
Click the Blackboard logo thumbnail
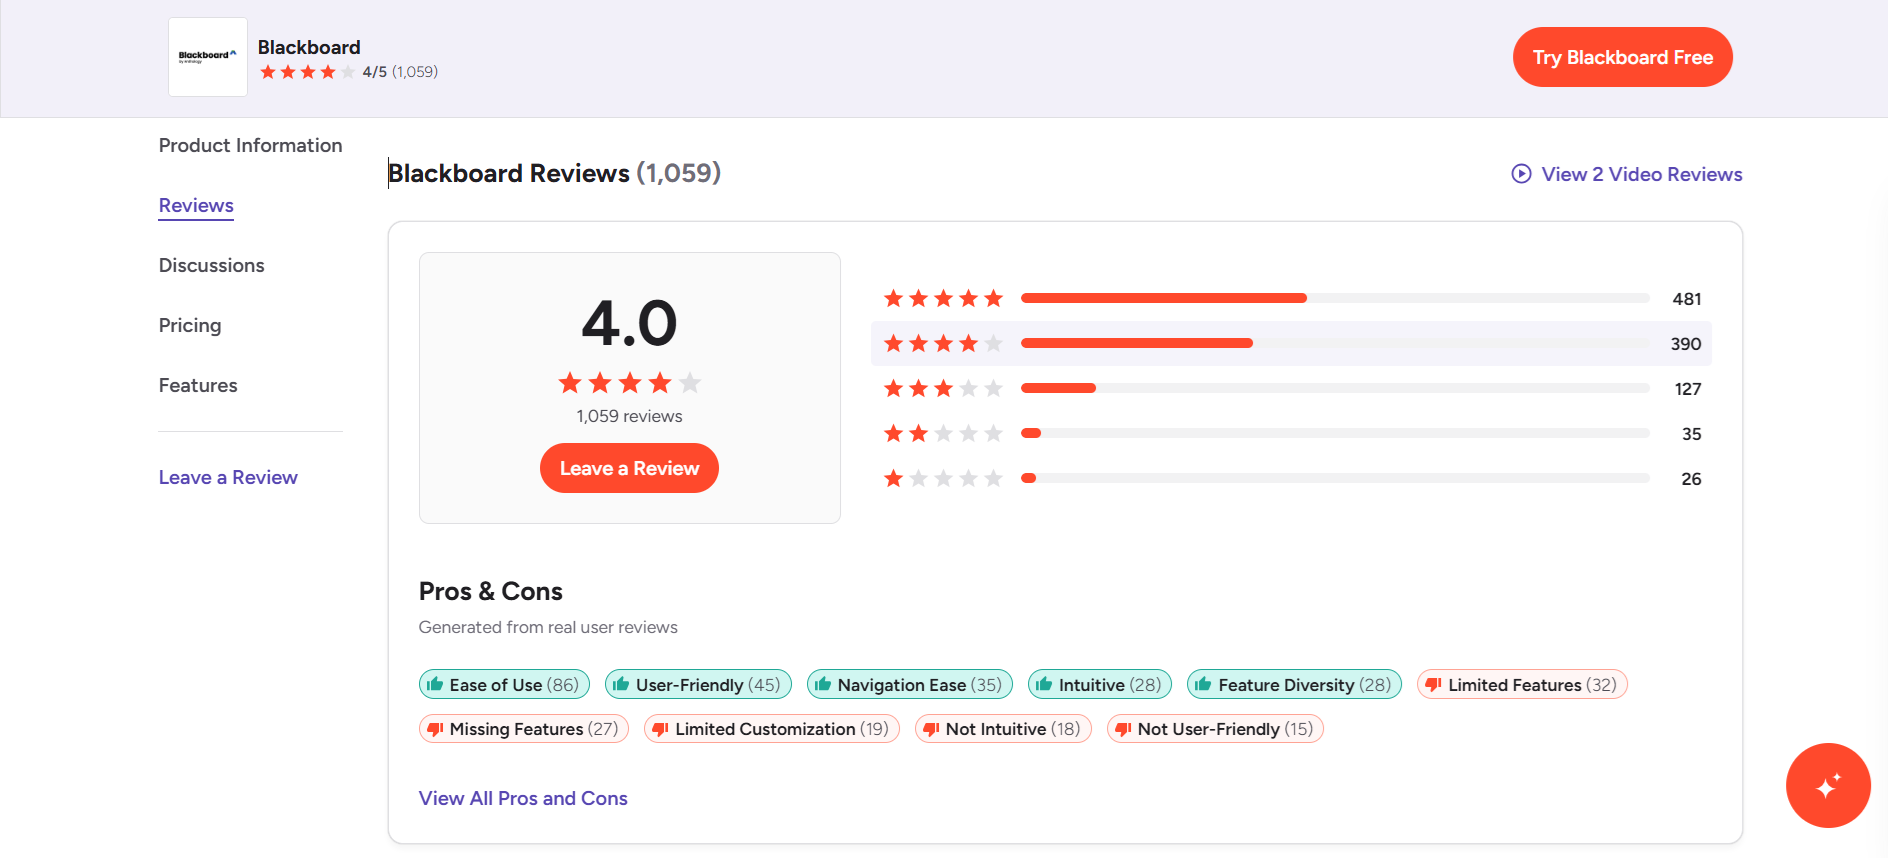coord(208,57)
